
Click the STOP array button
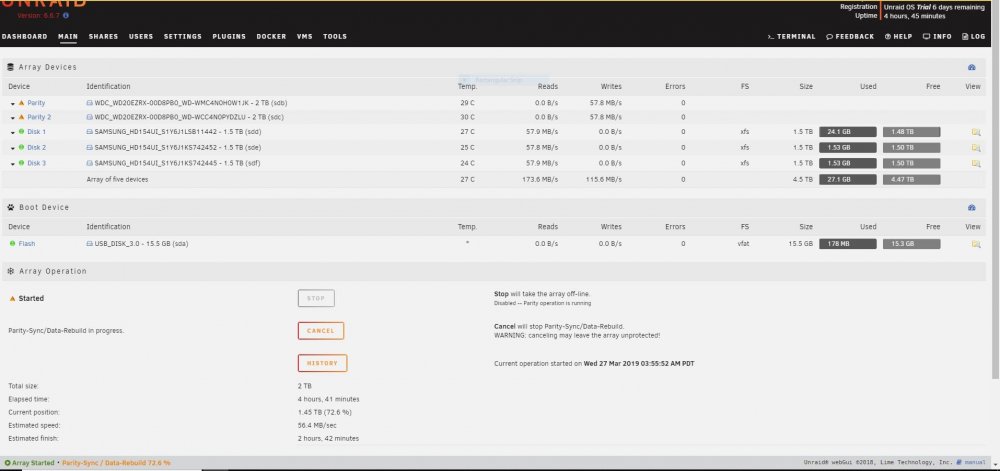[316, 298]
